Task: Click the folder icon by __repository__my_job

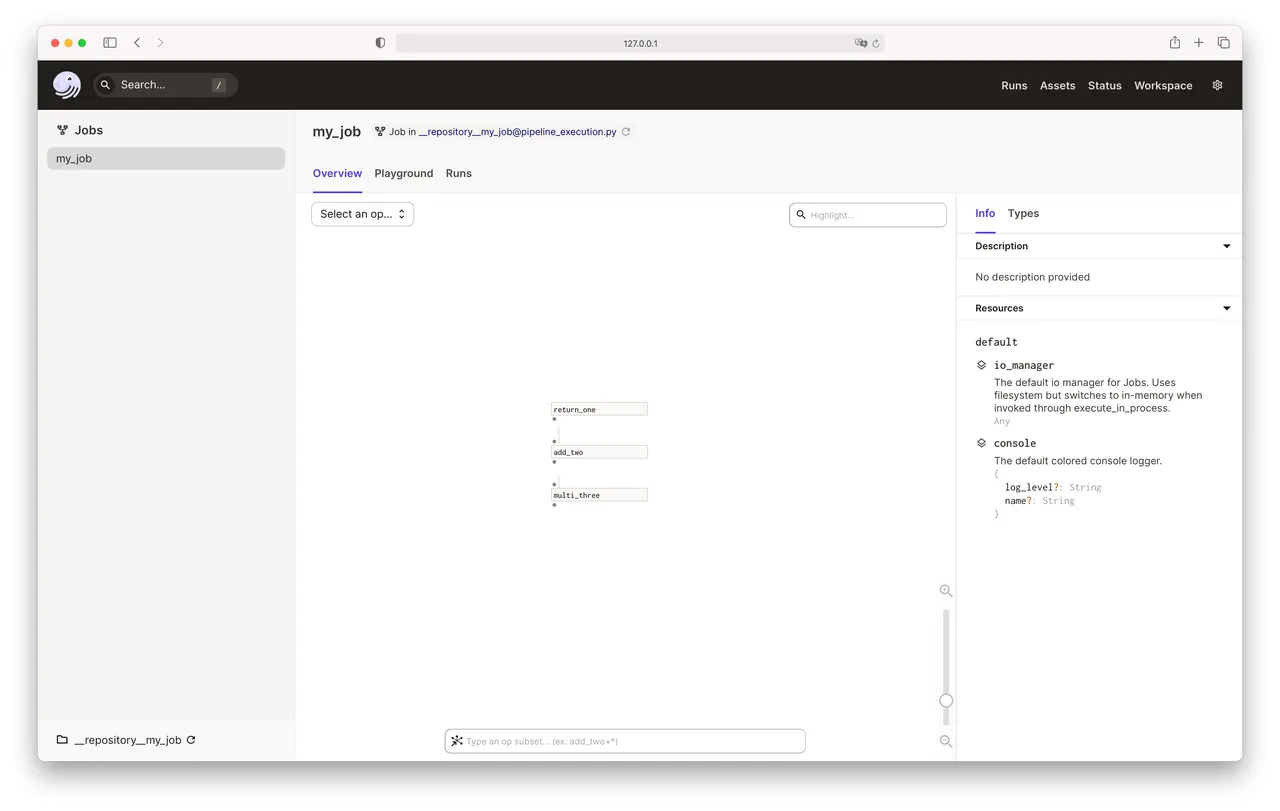Action: (x=62, y=740)
